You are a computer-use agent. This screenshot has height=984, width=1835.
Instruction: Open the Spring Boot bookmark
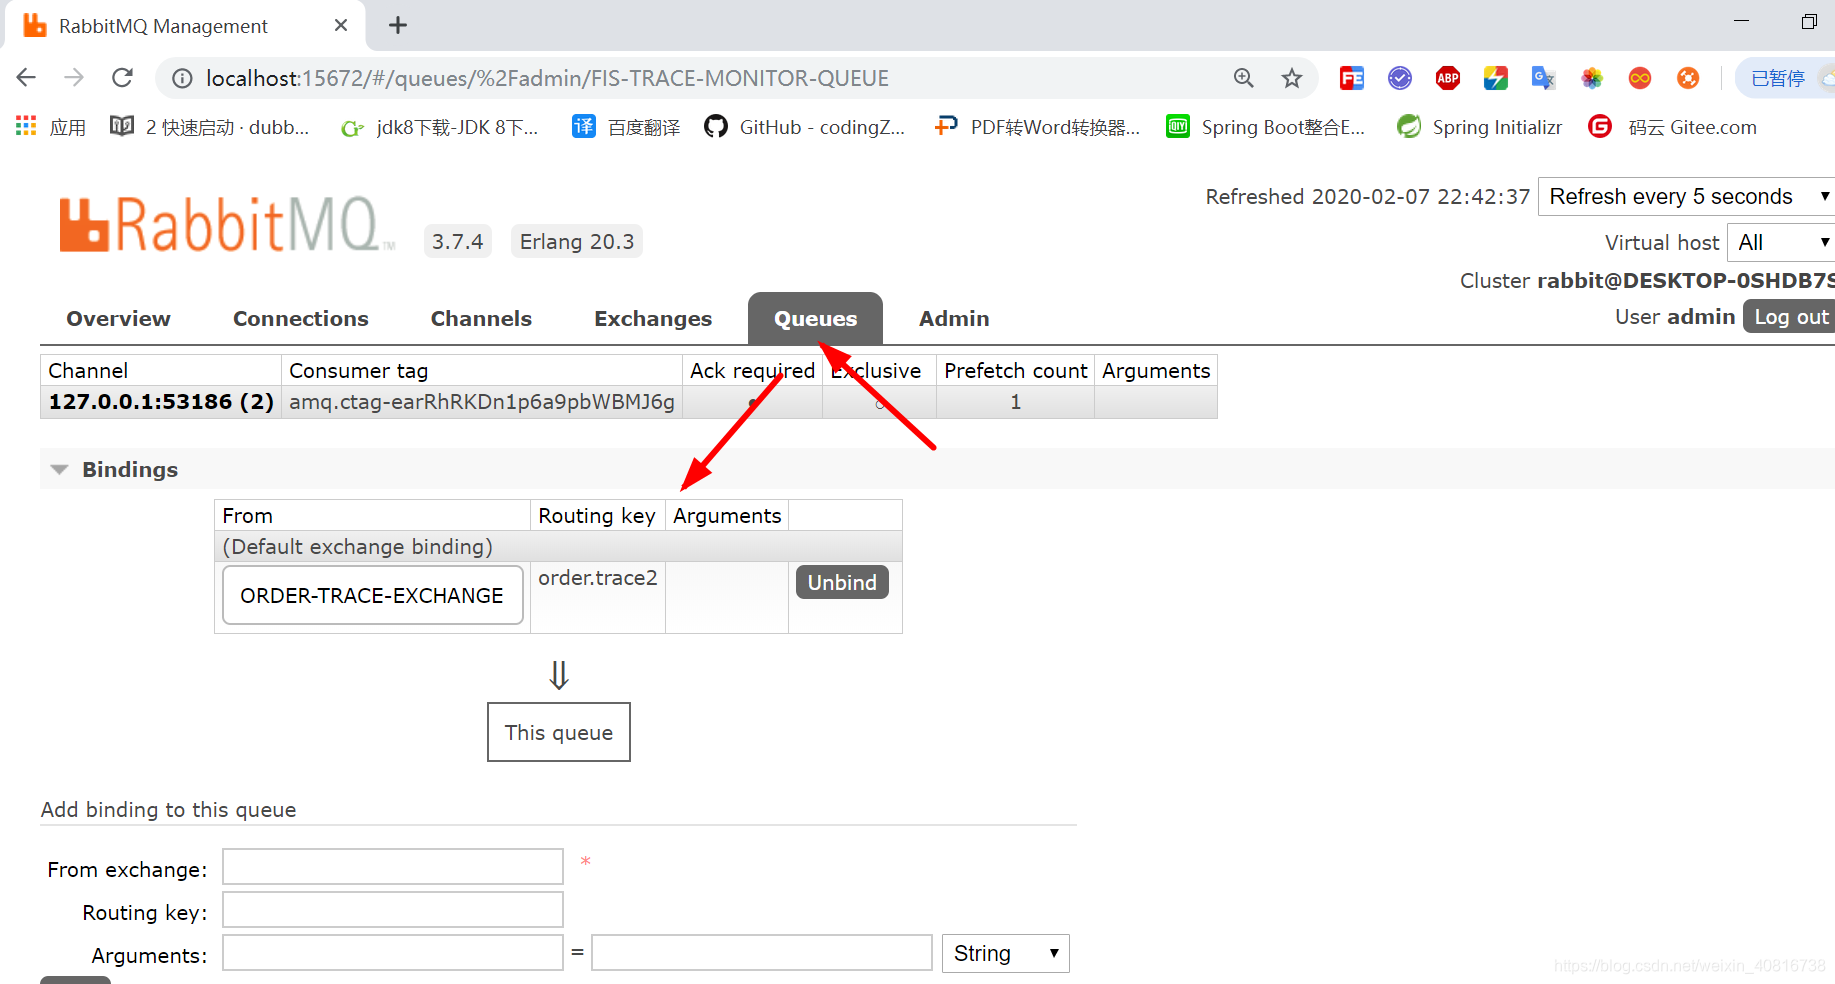[1266, 127]
